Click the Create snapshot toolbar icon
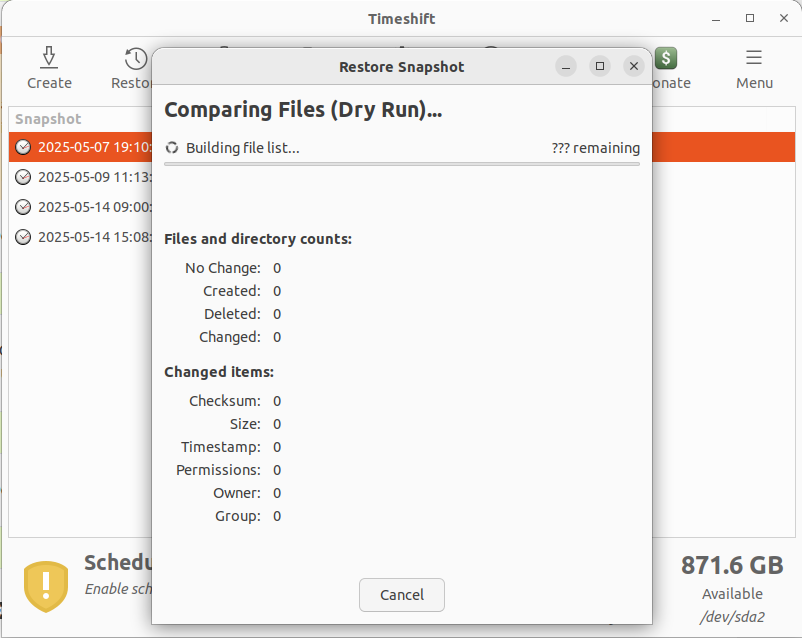Viewport: 802px width, 638px height. coord(49,57)
